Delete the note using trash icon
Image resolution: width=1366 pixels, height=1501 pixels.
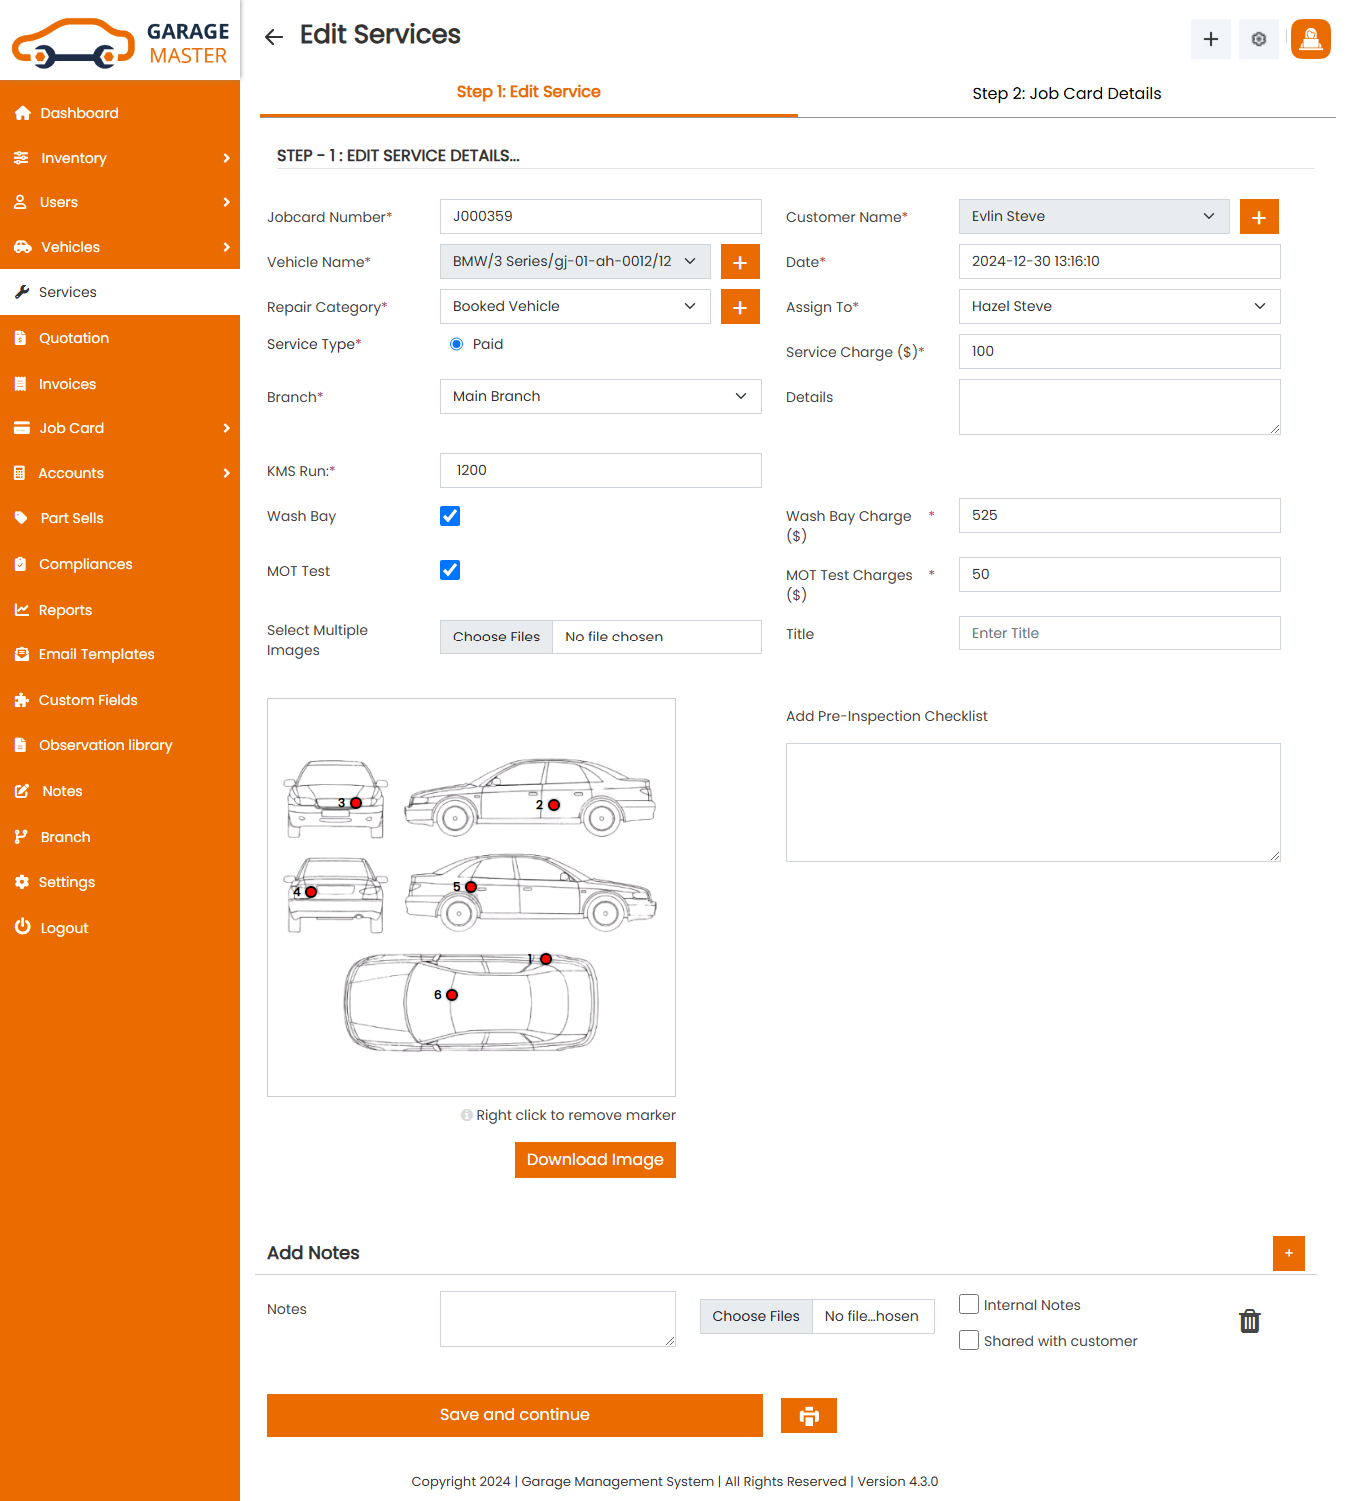[x=1249, y=1321]
